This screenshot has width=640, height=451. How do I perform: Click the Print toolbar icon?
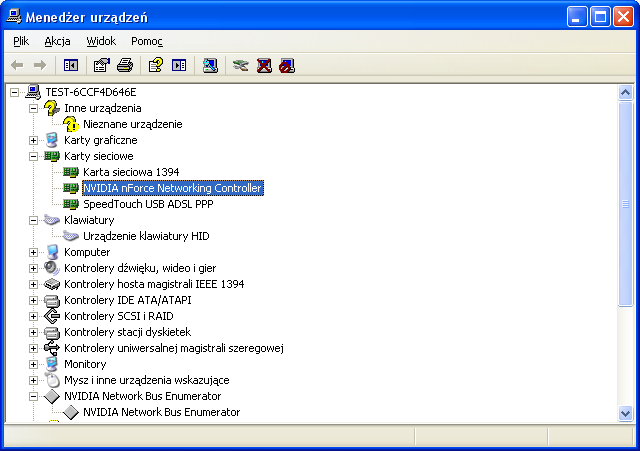pyautogui.click(x=125, y=65)
